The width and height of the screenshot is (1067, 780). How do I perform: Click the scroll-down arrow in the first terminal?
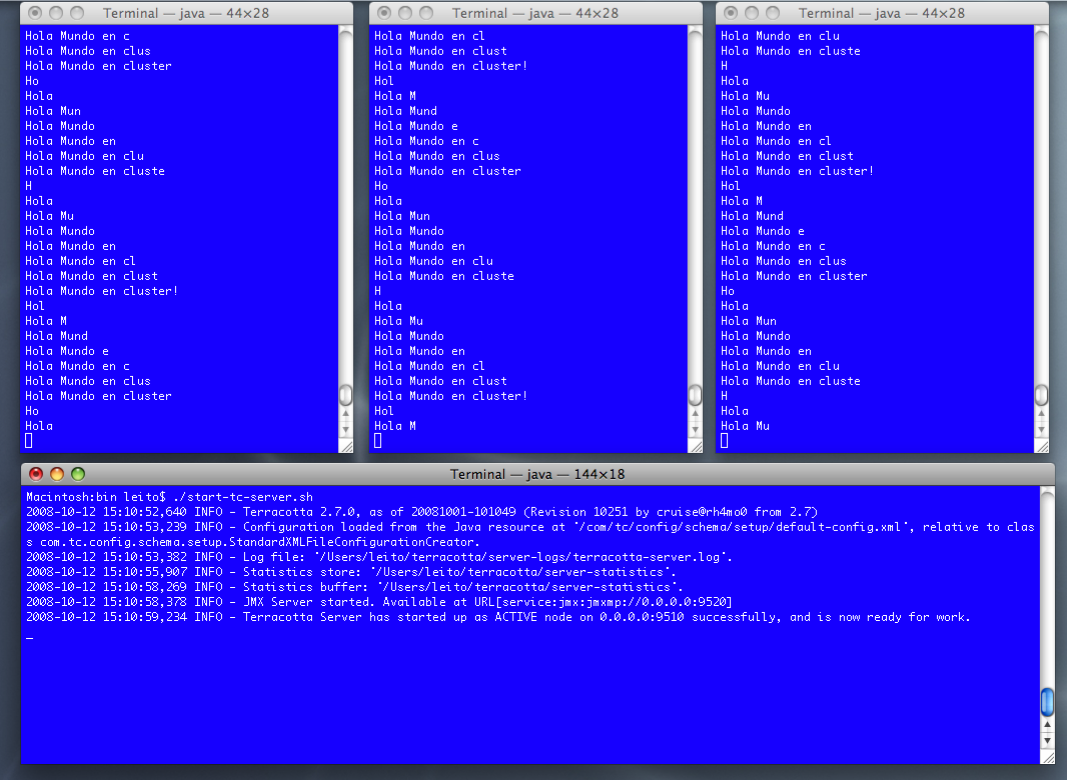pos(346,430)
